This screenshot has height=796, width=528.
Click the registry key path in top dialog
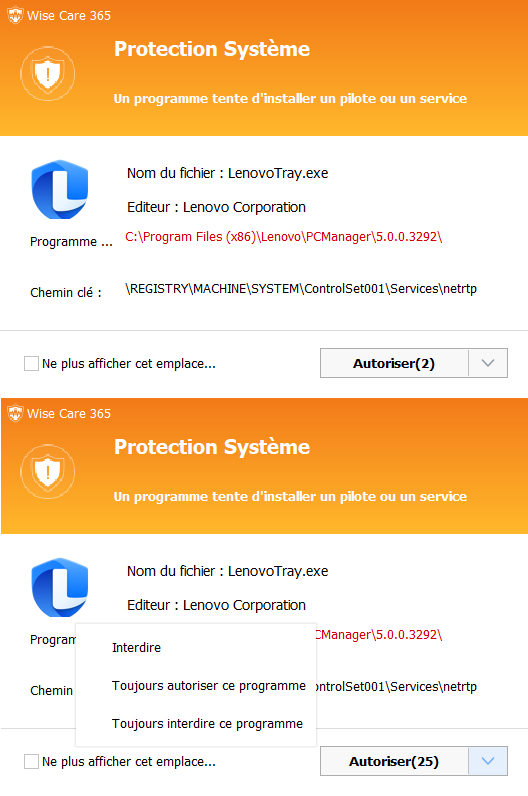pos(301,289)
